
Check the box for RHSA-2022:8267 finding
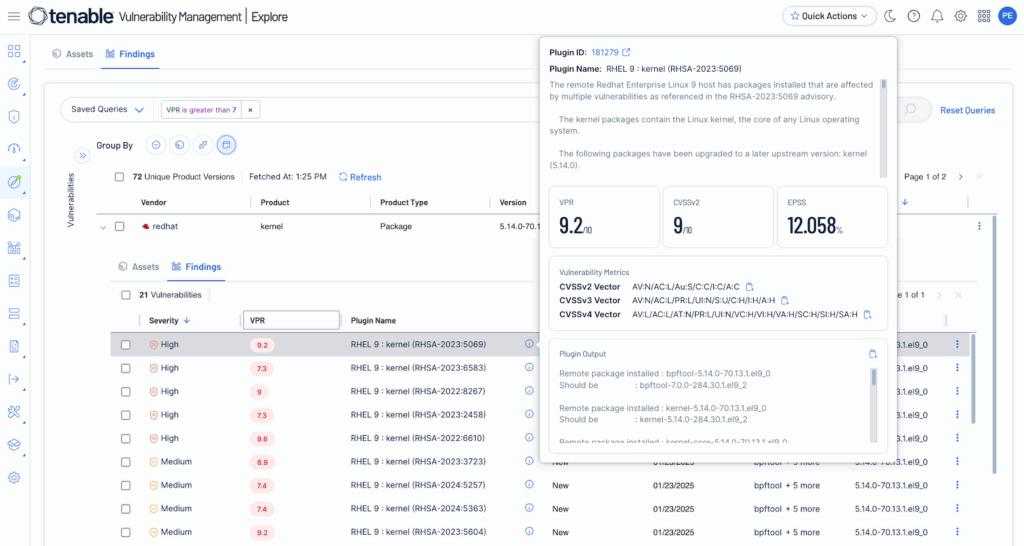coord(125,392)
